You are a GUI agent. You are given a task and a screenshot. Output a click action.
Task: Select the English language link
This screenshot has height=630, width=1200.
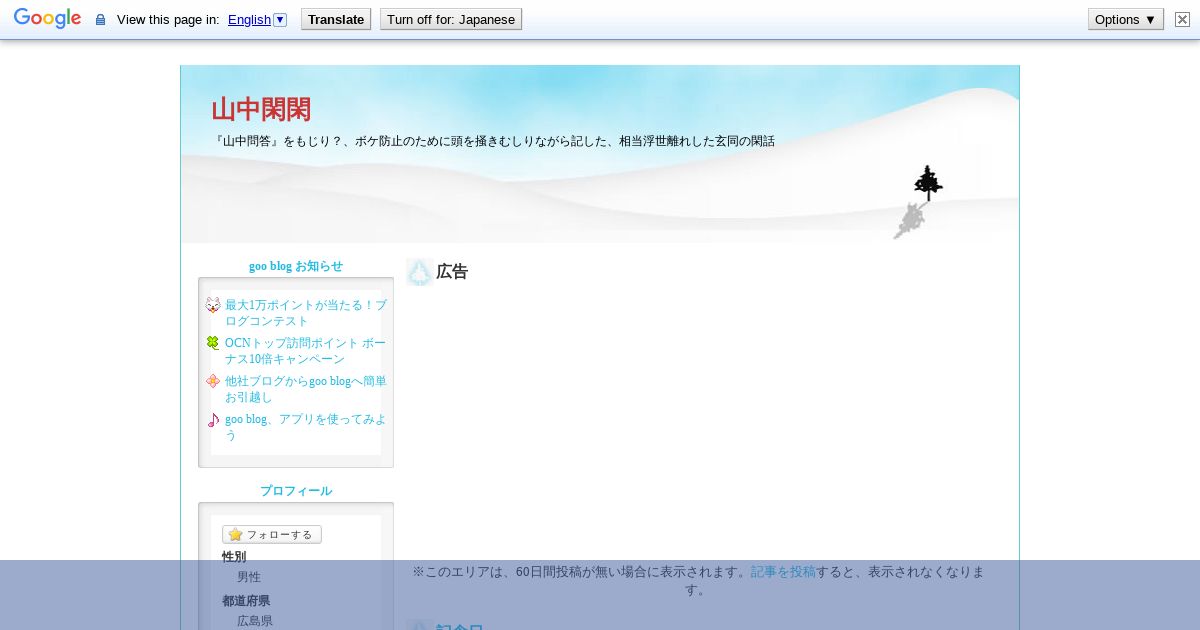249,19
